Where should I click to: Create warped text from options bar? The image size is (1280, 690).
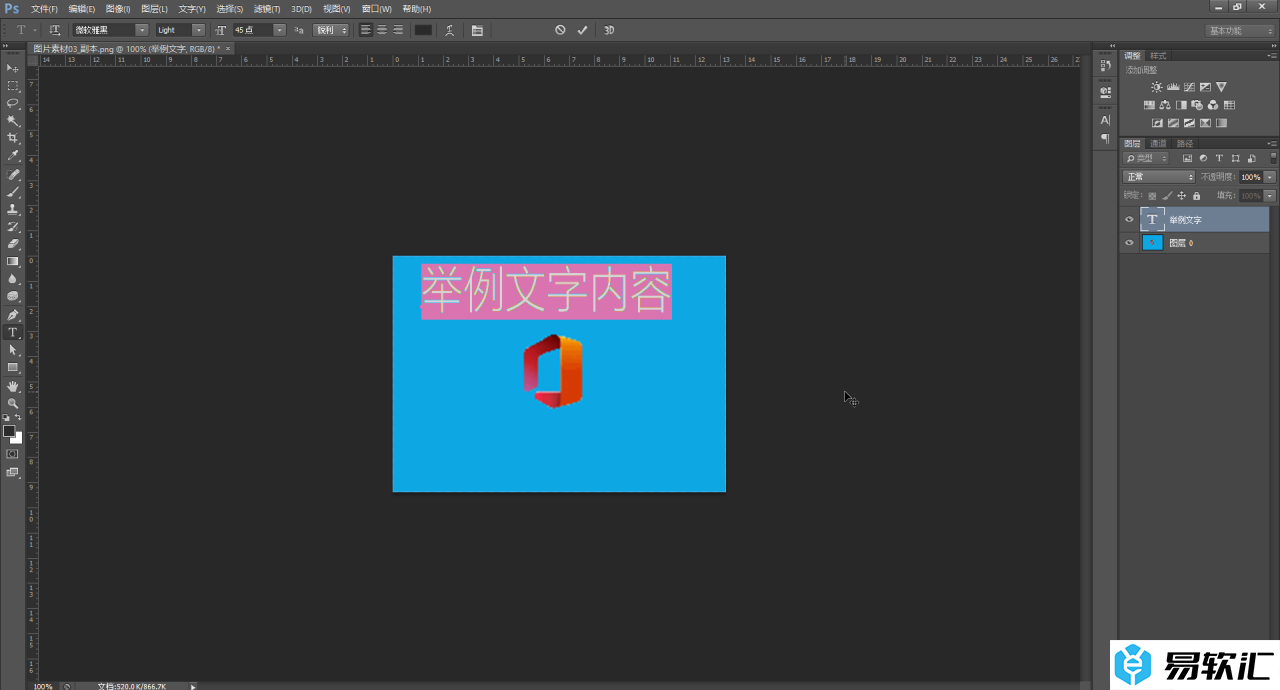pos(451,30)
